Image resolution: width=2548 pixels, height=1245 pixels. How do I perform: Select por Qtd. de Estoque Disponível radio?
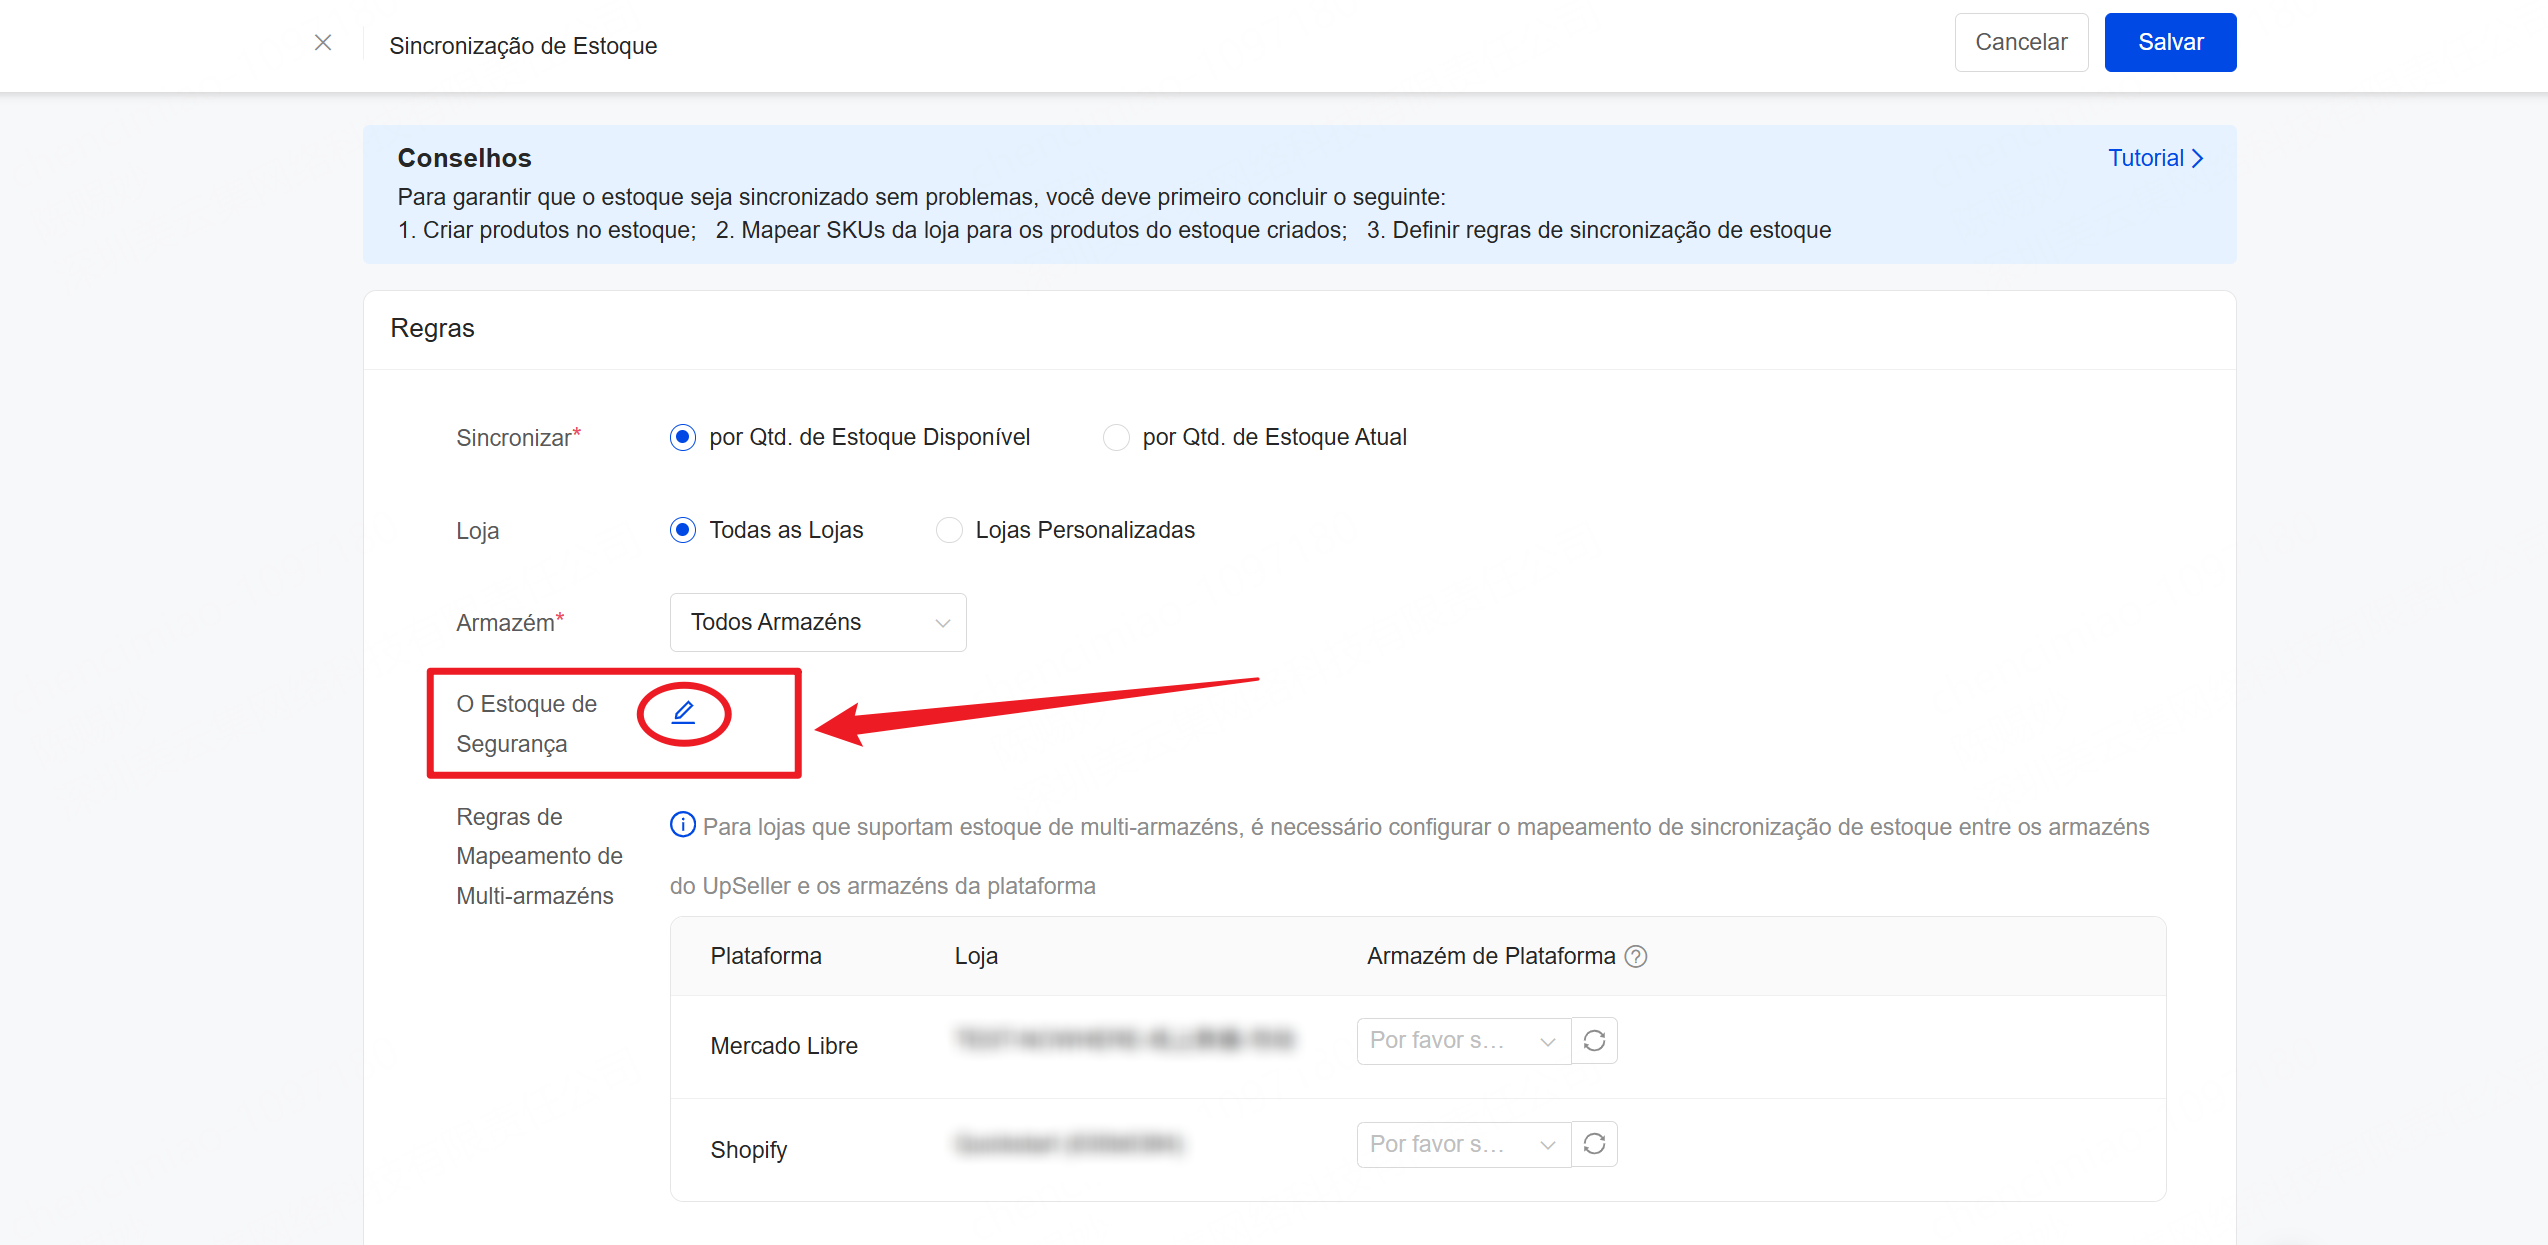point(683,437)
